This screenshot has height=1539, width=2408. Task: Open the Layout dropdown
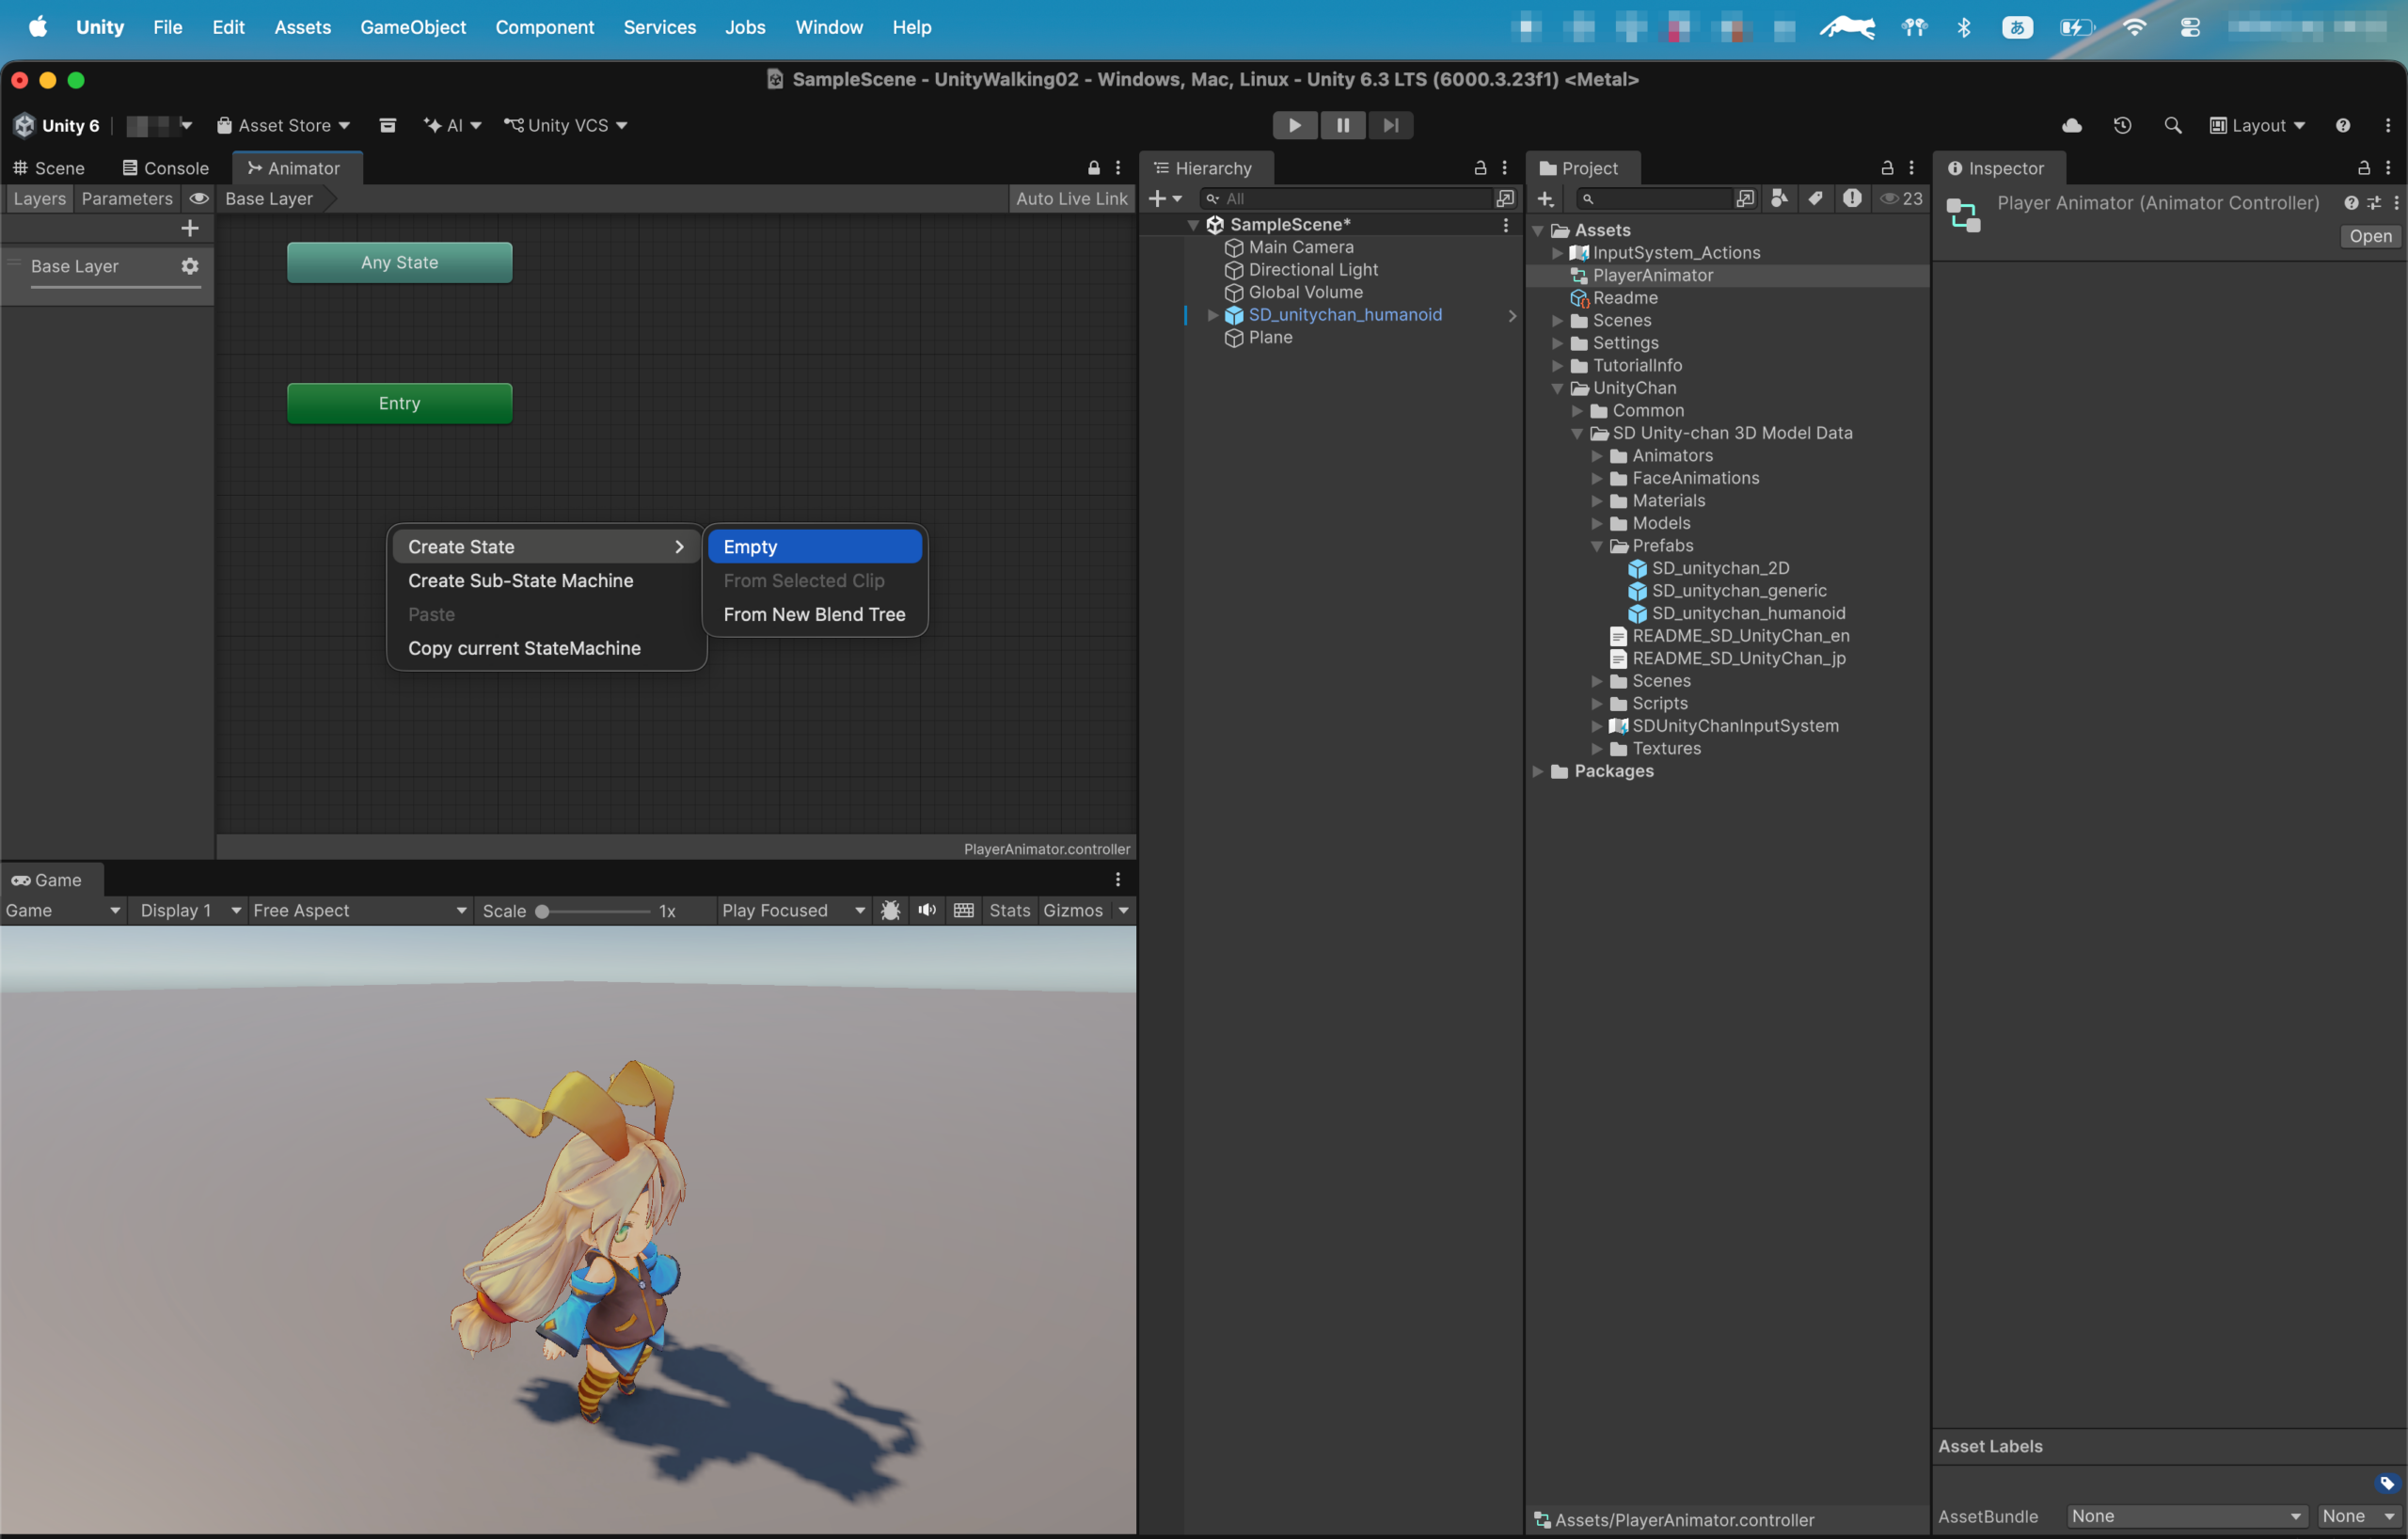click(2257, 125)
